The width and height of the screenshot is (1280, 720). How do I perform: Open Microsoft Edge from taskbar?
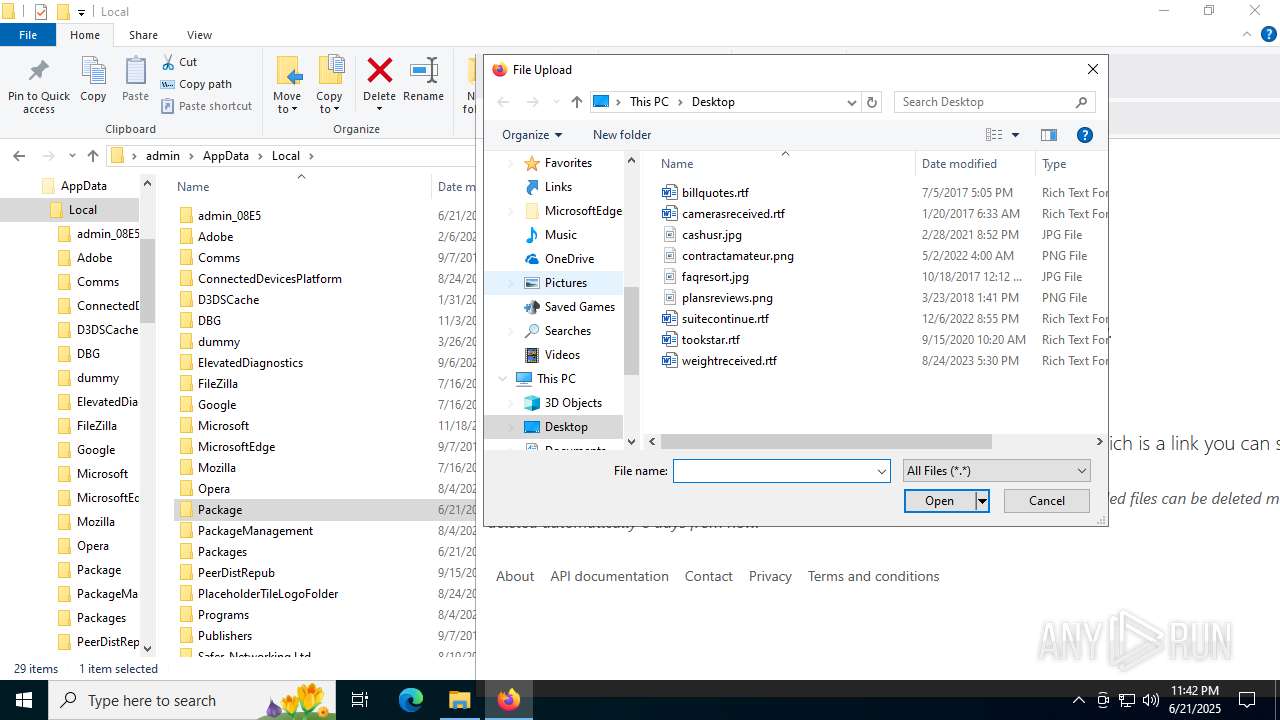[x=411, y=700]
